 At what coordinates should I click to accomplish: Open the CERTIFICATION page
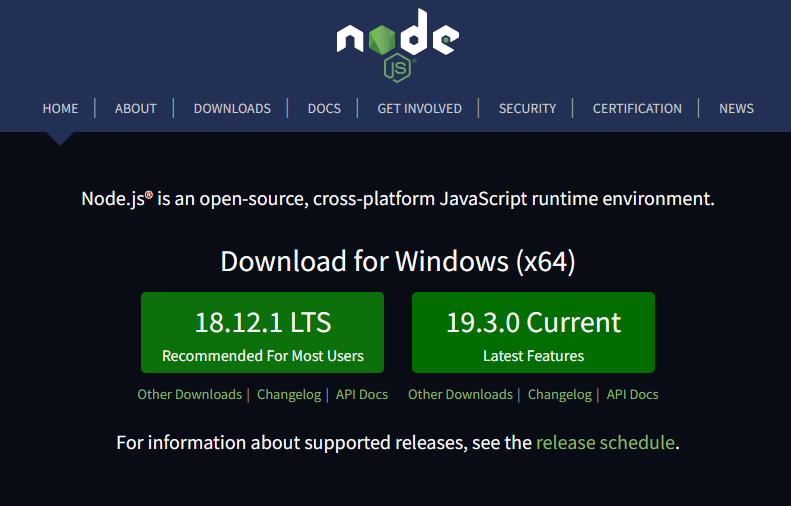click(x=637, y=108)
